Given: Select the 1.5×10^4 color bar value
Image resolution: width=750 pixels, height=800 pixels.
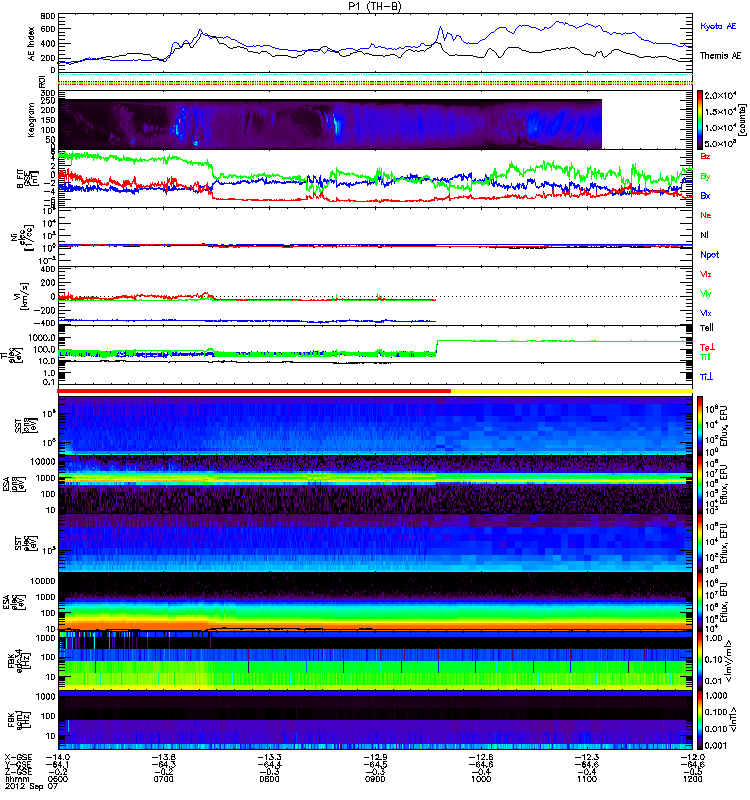Looking at the screenshot, I should pos(720,112).
